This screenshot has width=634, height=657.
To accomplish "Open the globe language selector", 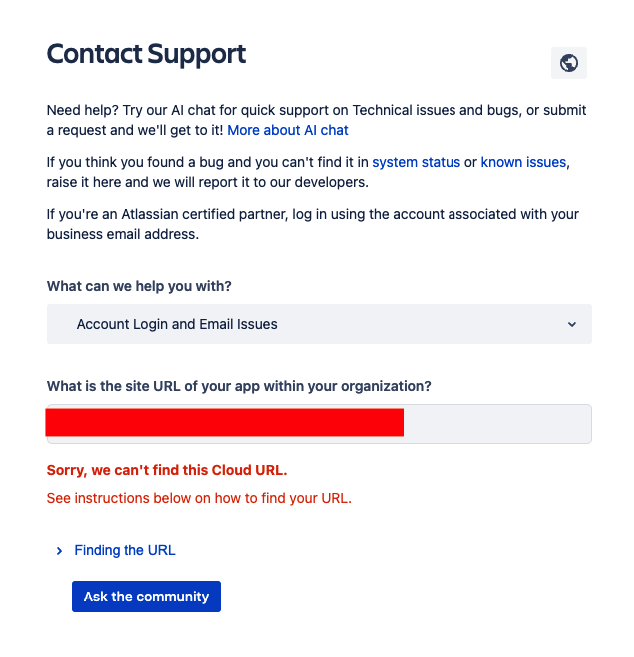I will pyautogui.click(x=568, y=63).
